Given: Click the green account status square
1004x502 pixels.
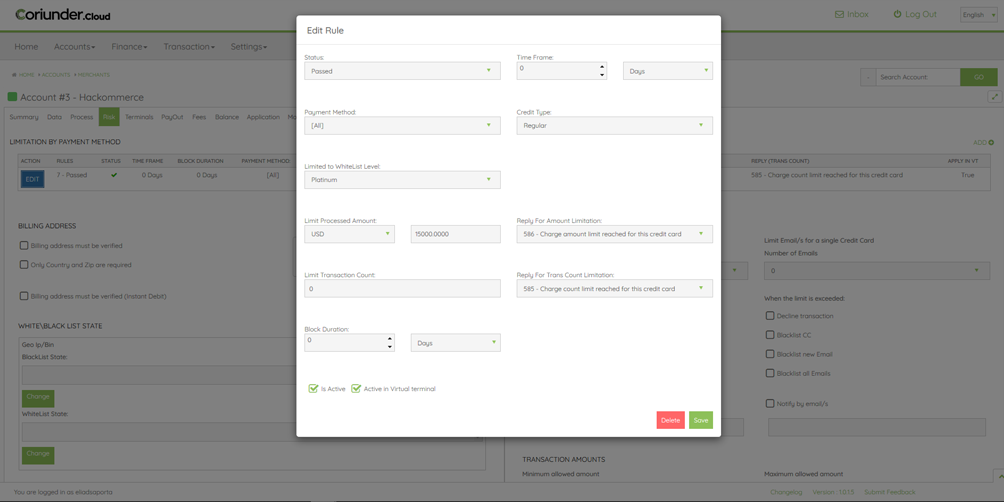Looking at the screenshot, I should [12, 97].
